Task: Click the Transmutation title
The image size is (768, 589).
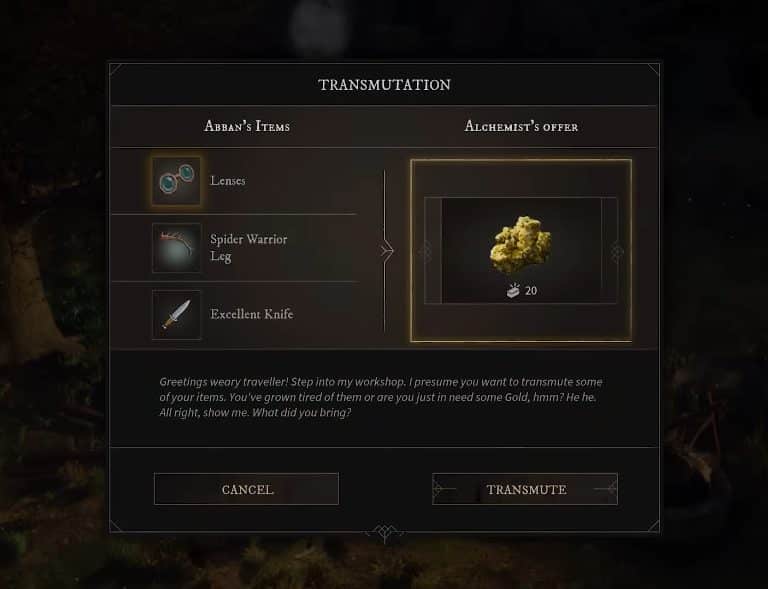Action: point(384,85)
